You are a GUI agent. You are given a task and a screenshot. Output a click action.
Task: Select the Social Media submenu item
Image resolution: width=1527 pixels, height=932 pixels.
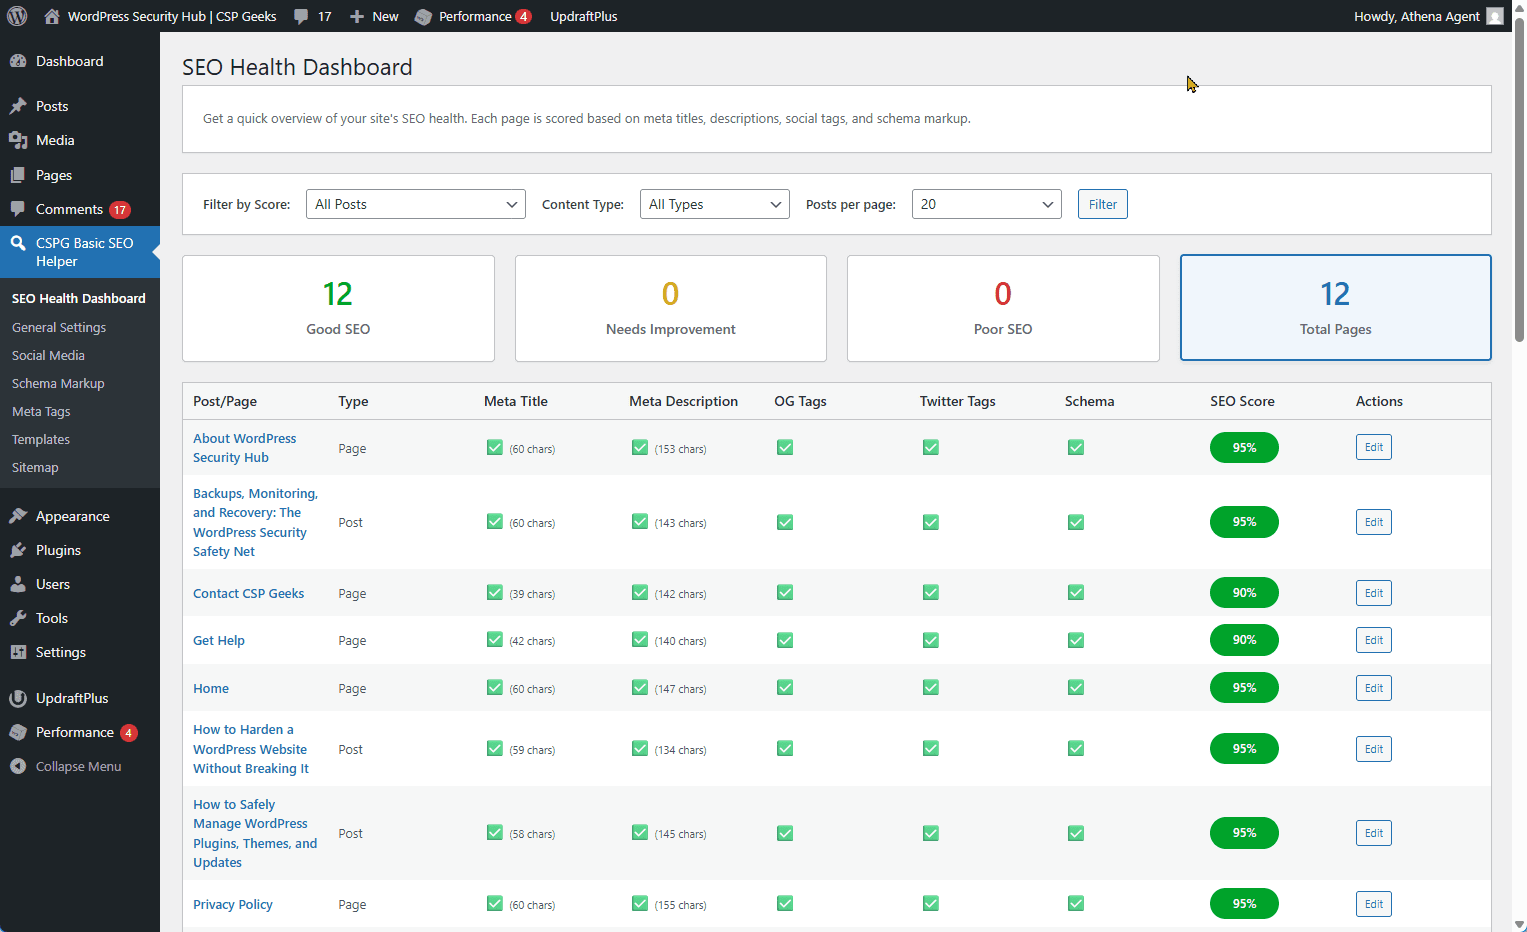coord(48,355)
